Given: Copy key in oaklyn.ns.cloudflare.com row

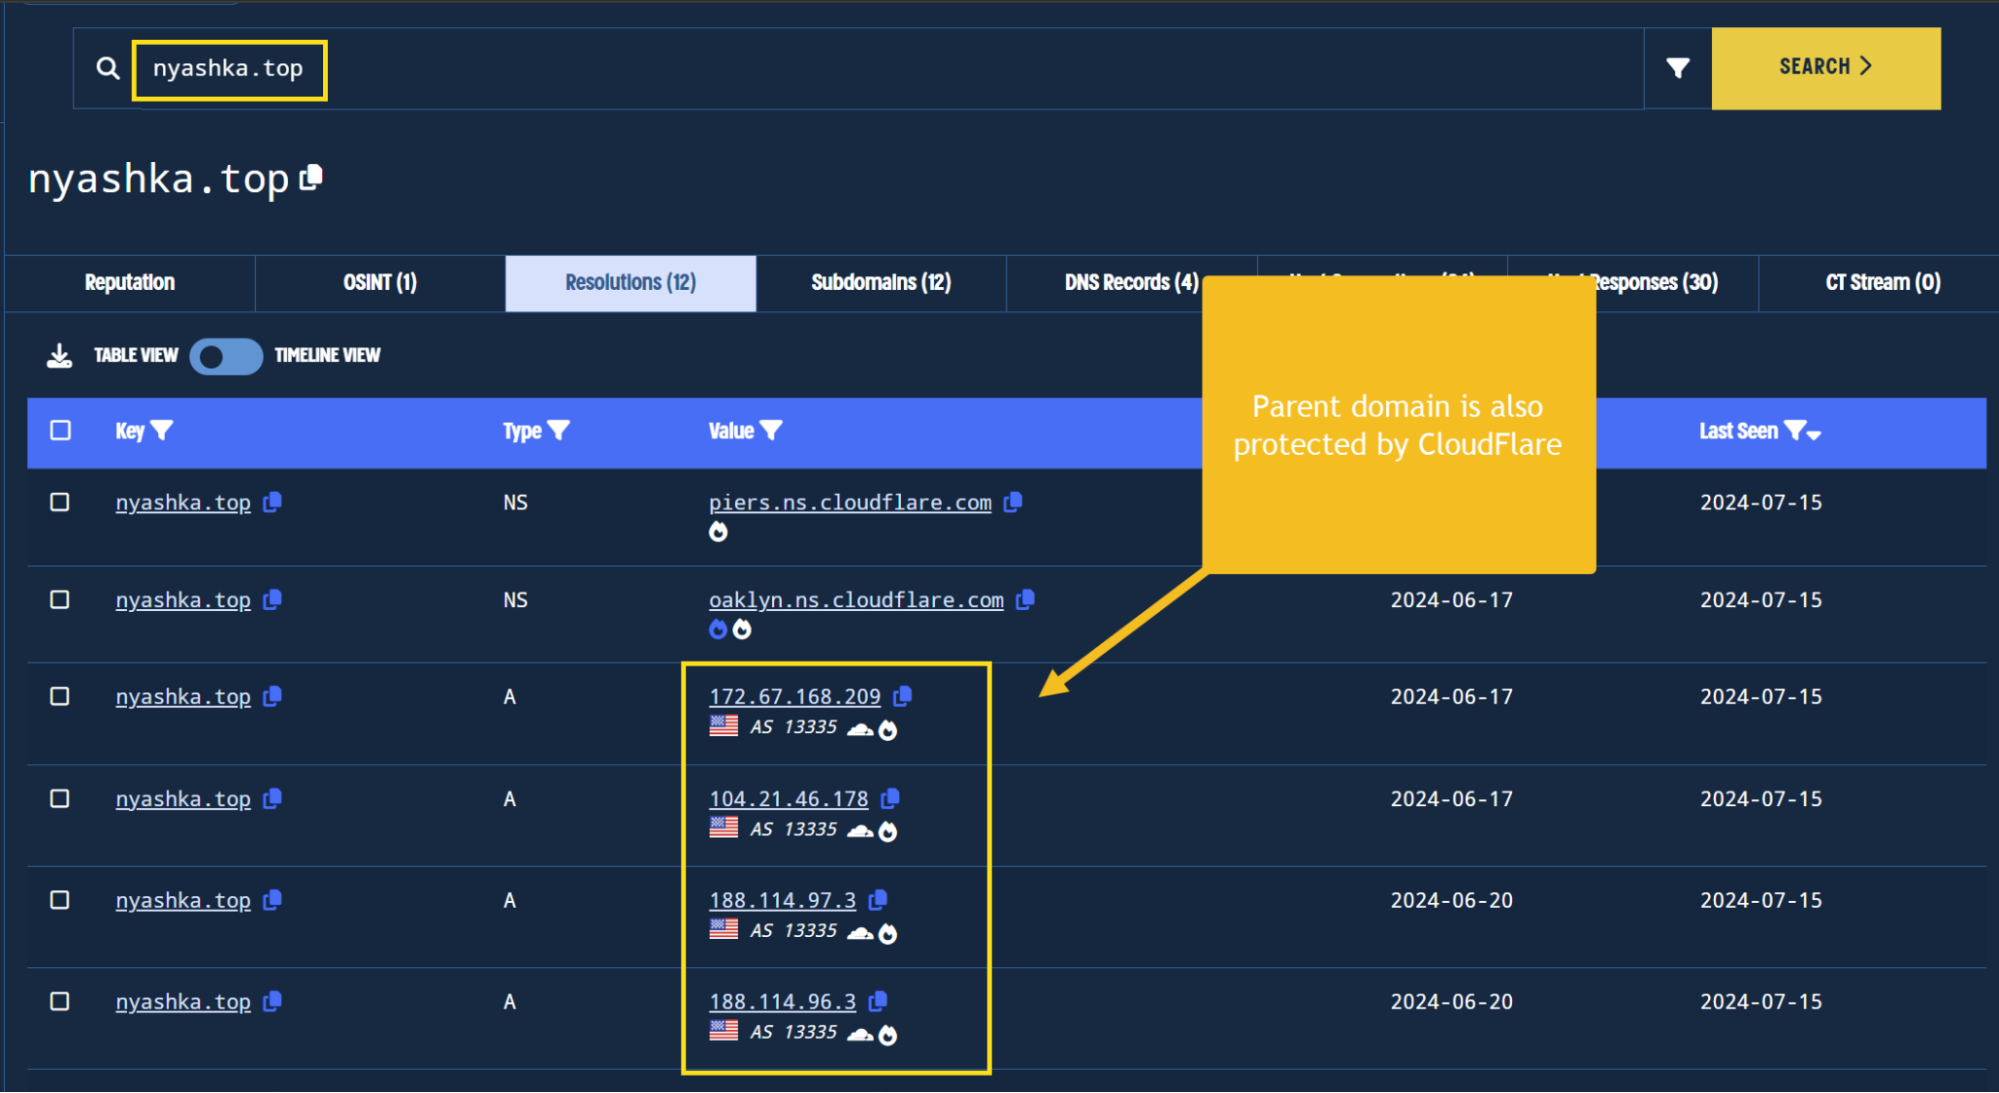Looking at the screenshot, I should (272, 600).
